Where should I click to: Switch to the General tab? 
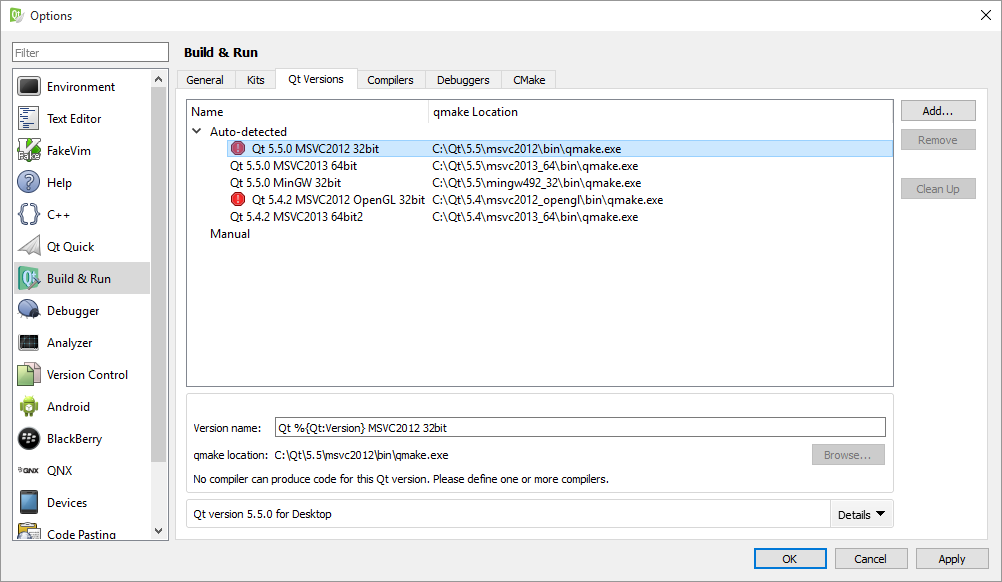pos(205,80)
